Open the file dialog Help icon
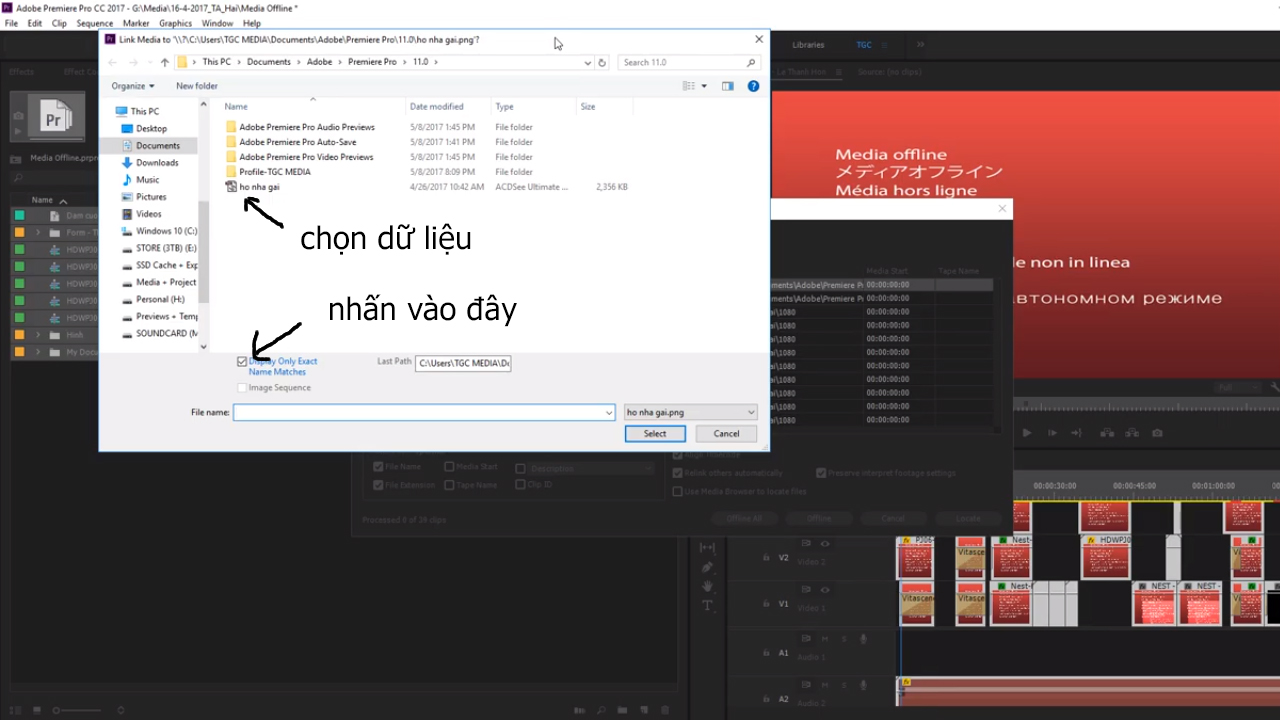Screen dimensions: 1280x720 tap(753, 86)
